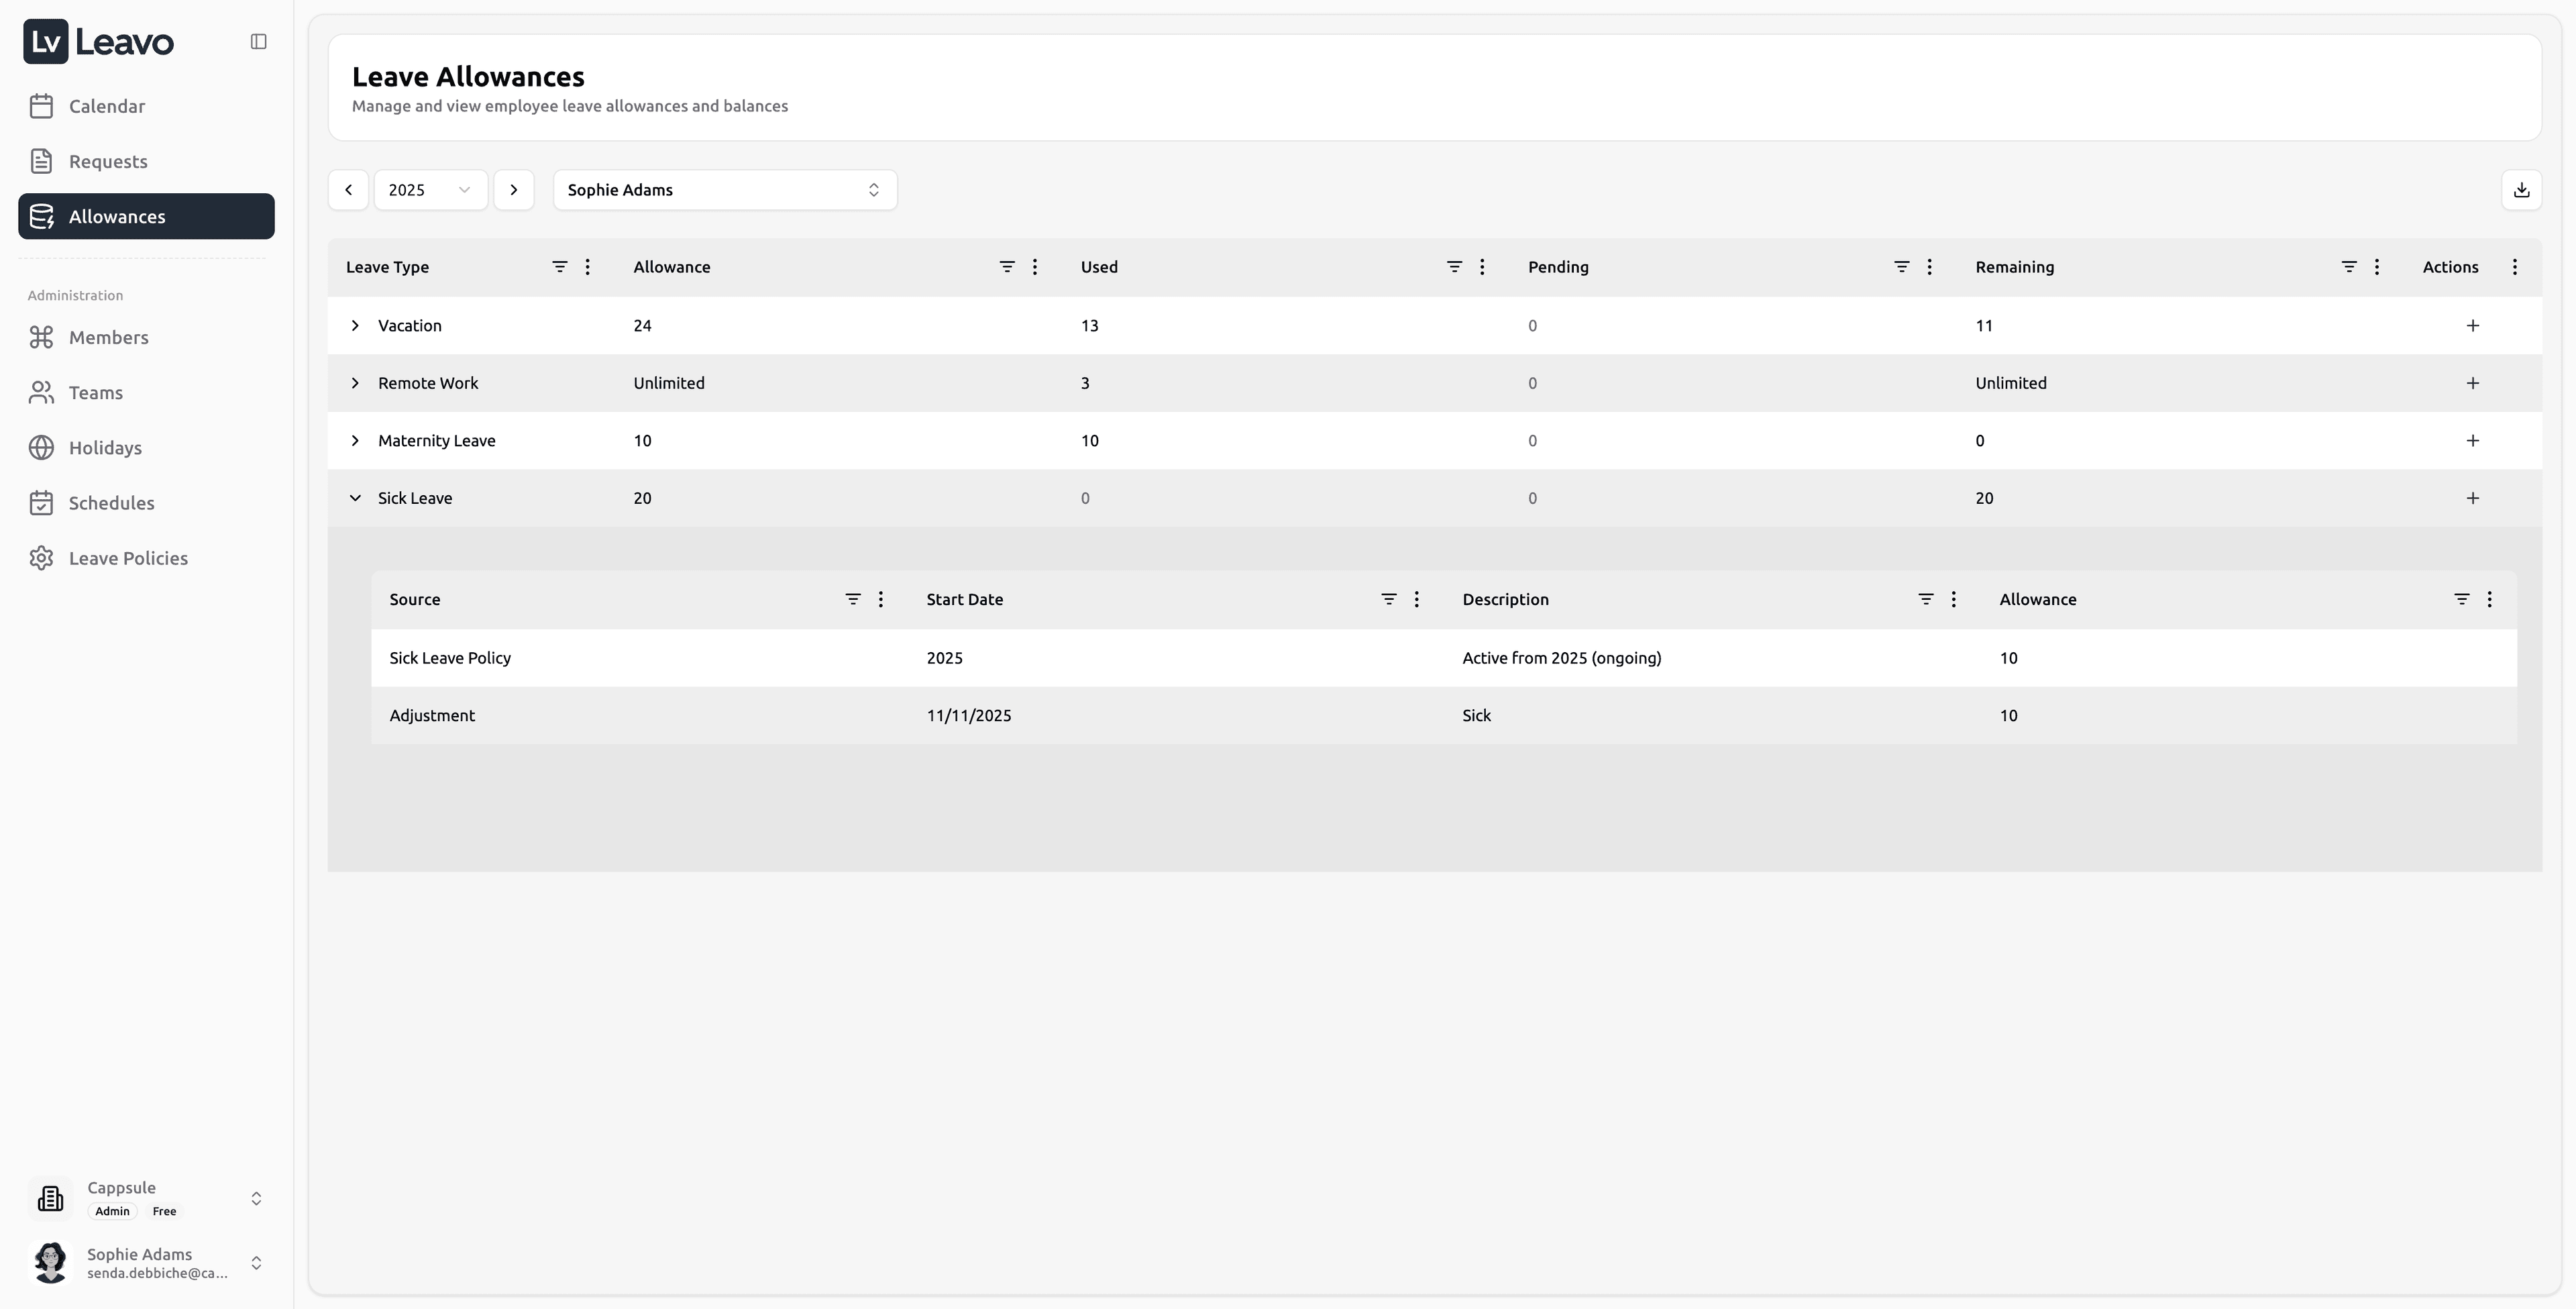Go to next year arrow
The height and width of the screenshot is (1309, 2576).
click(514, 190)
